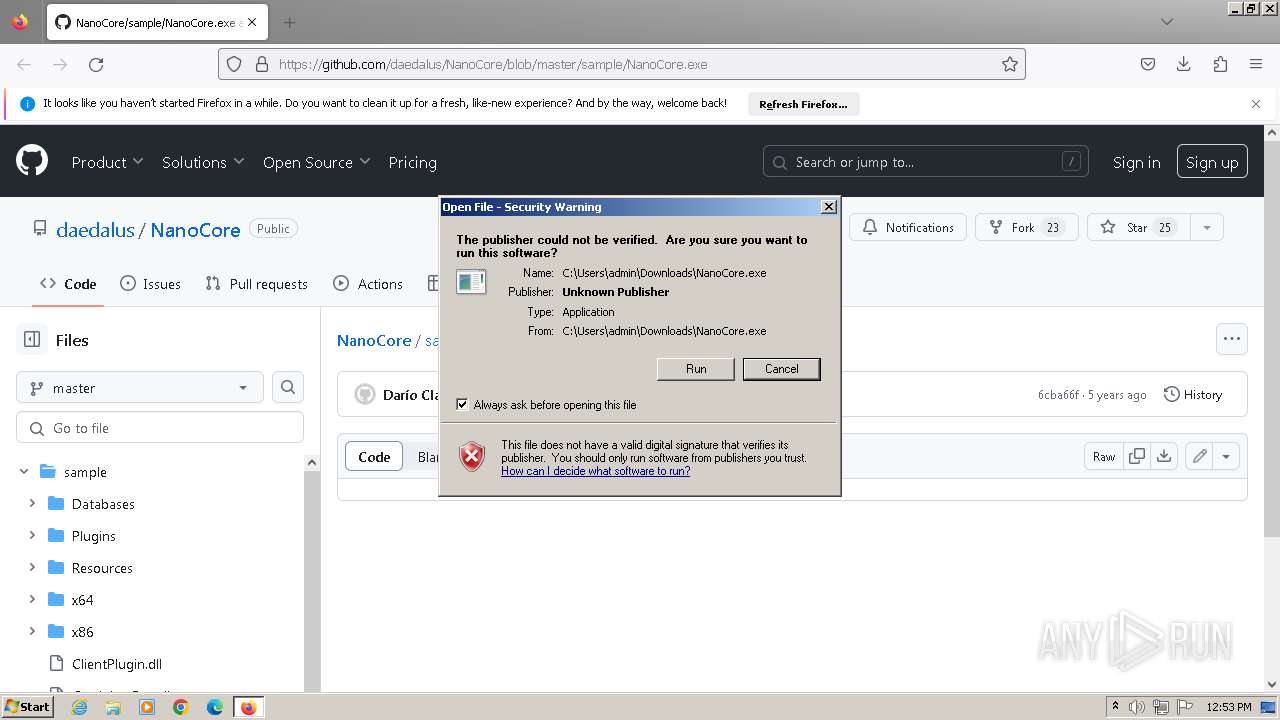Open the Firefox hamburger menu
Viewport: 1280px width, 720px height.
click(1256, 64)
